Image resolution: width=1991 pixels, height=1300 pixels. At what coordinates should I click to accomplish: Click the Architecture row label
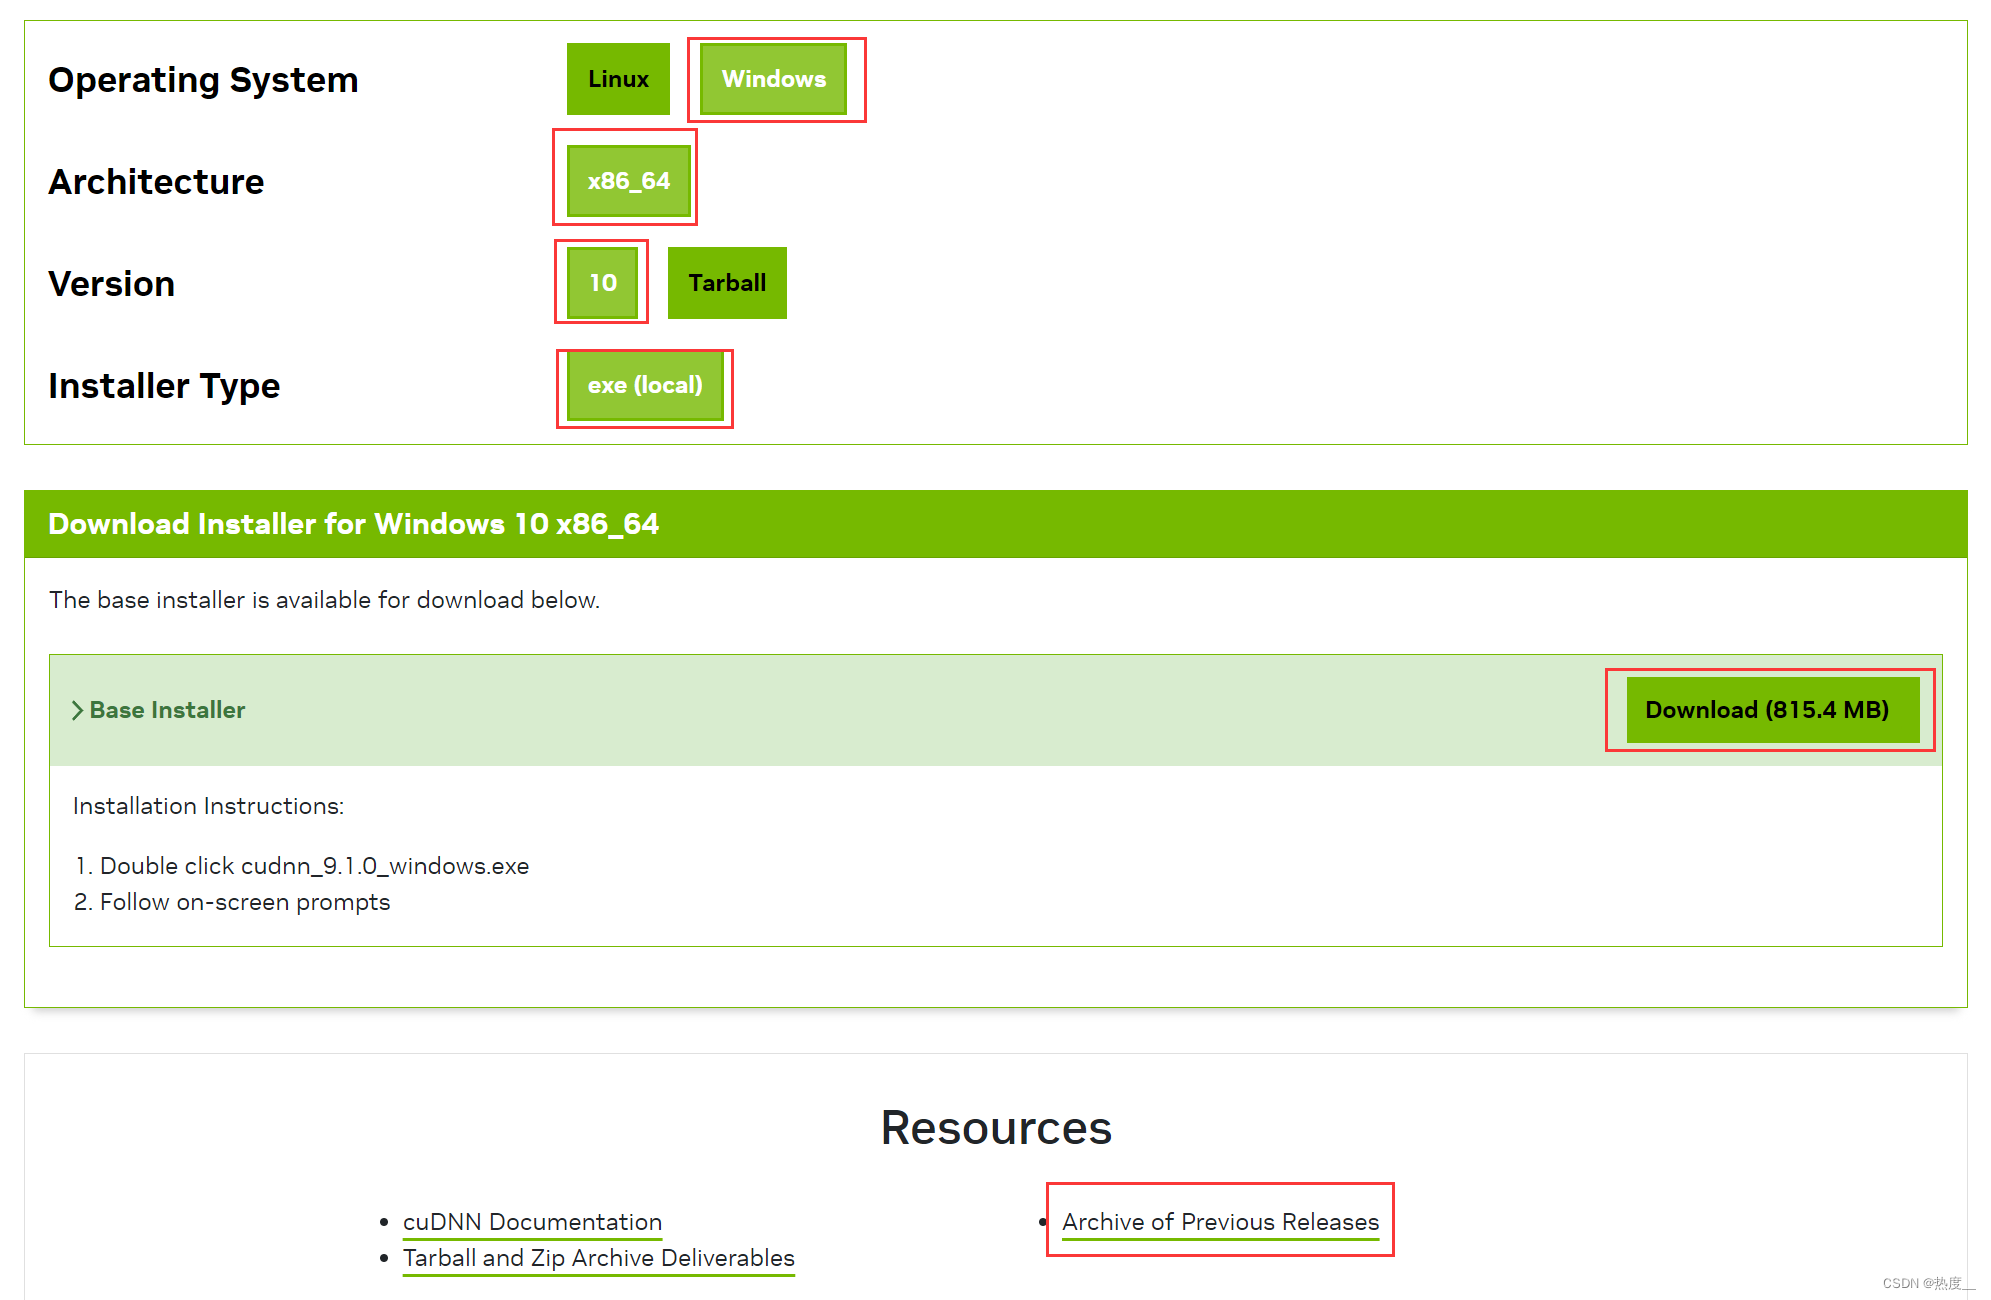click(156, 182)
